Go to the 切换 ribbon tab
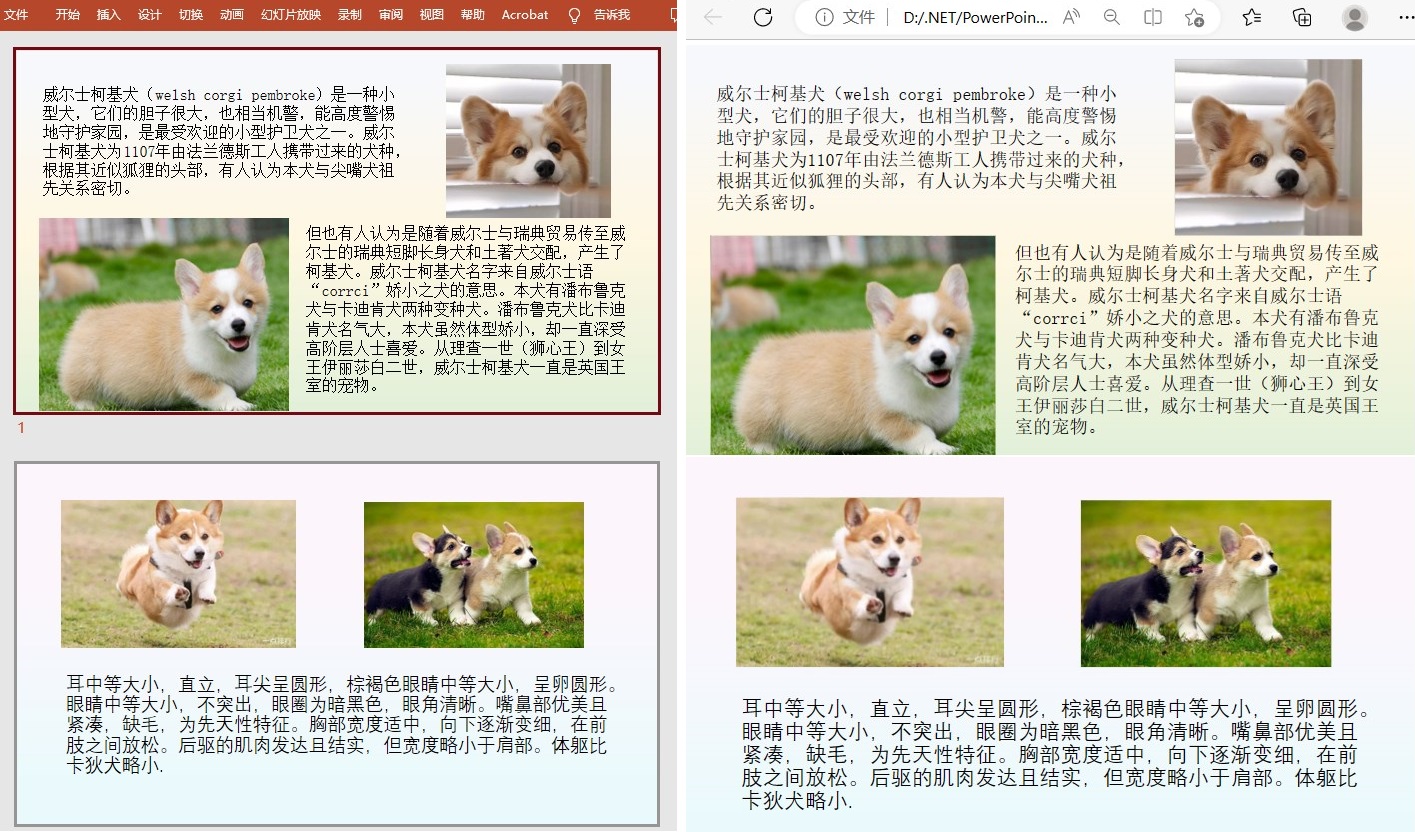Image resolution: width=1415 pixels, height=832 pixels. coord(190,15)
